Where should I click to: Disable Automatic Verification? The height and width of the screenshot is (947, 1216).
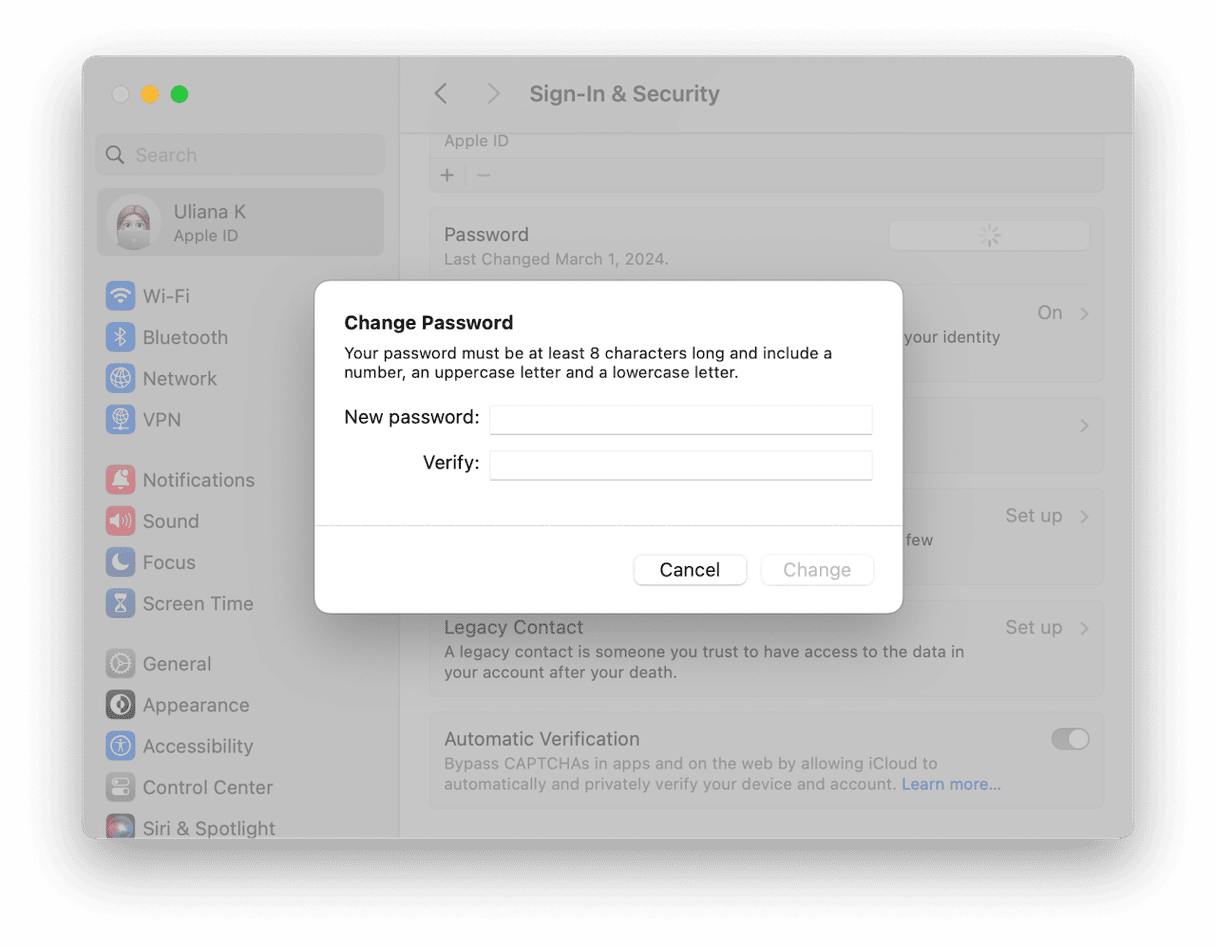tap(1070, 739)
